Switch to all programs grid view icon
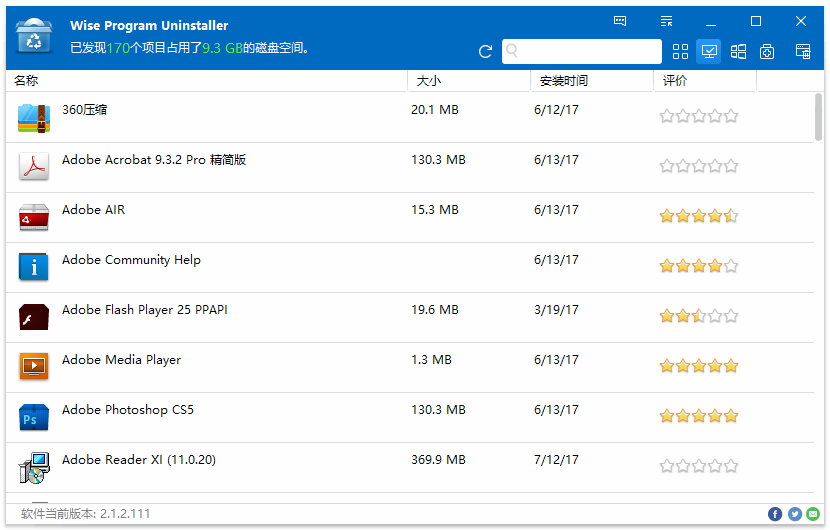This screenshot has width=830, height=530. 681,52
